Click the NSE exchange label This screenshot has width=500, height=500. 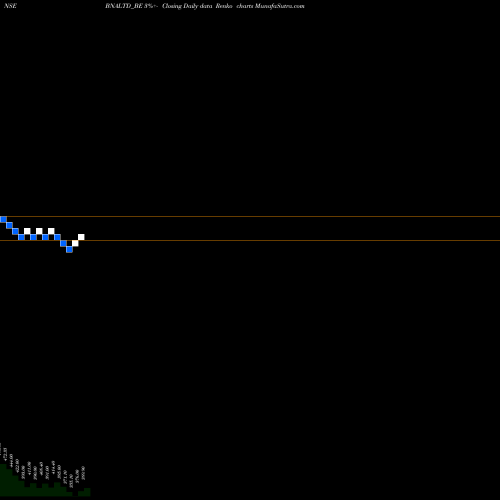point(10,6)
